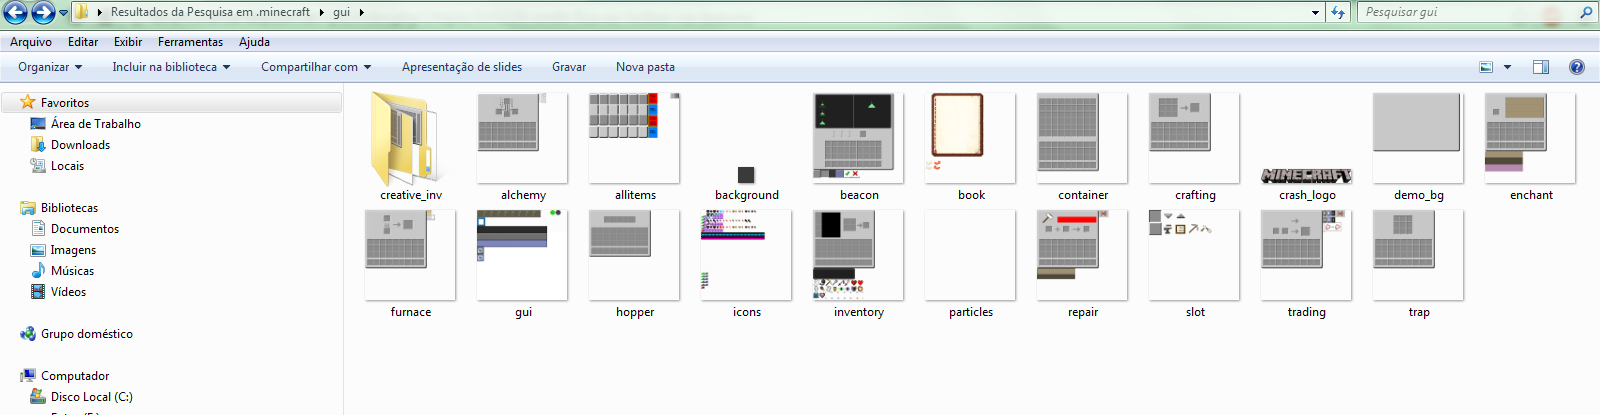Select Favoritos in the navigation pane
The width and height of the screenshot is (1600, 415).
[65, 103]
